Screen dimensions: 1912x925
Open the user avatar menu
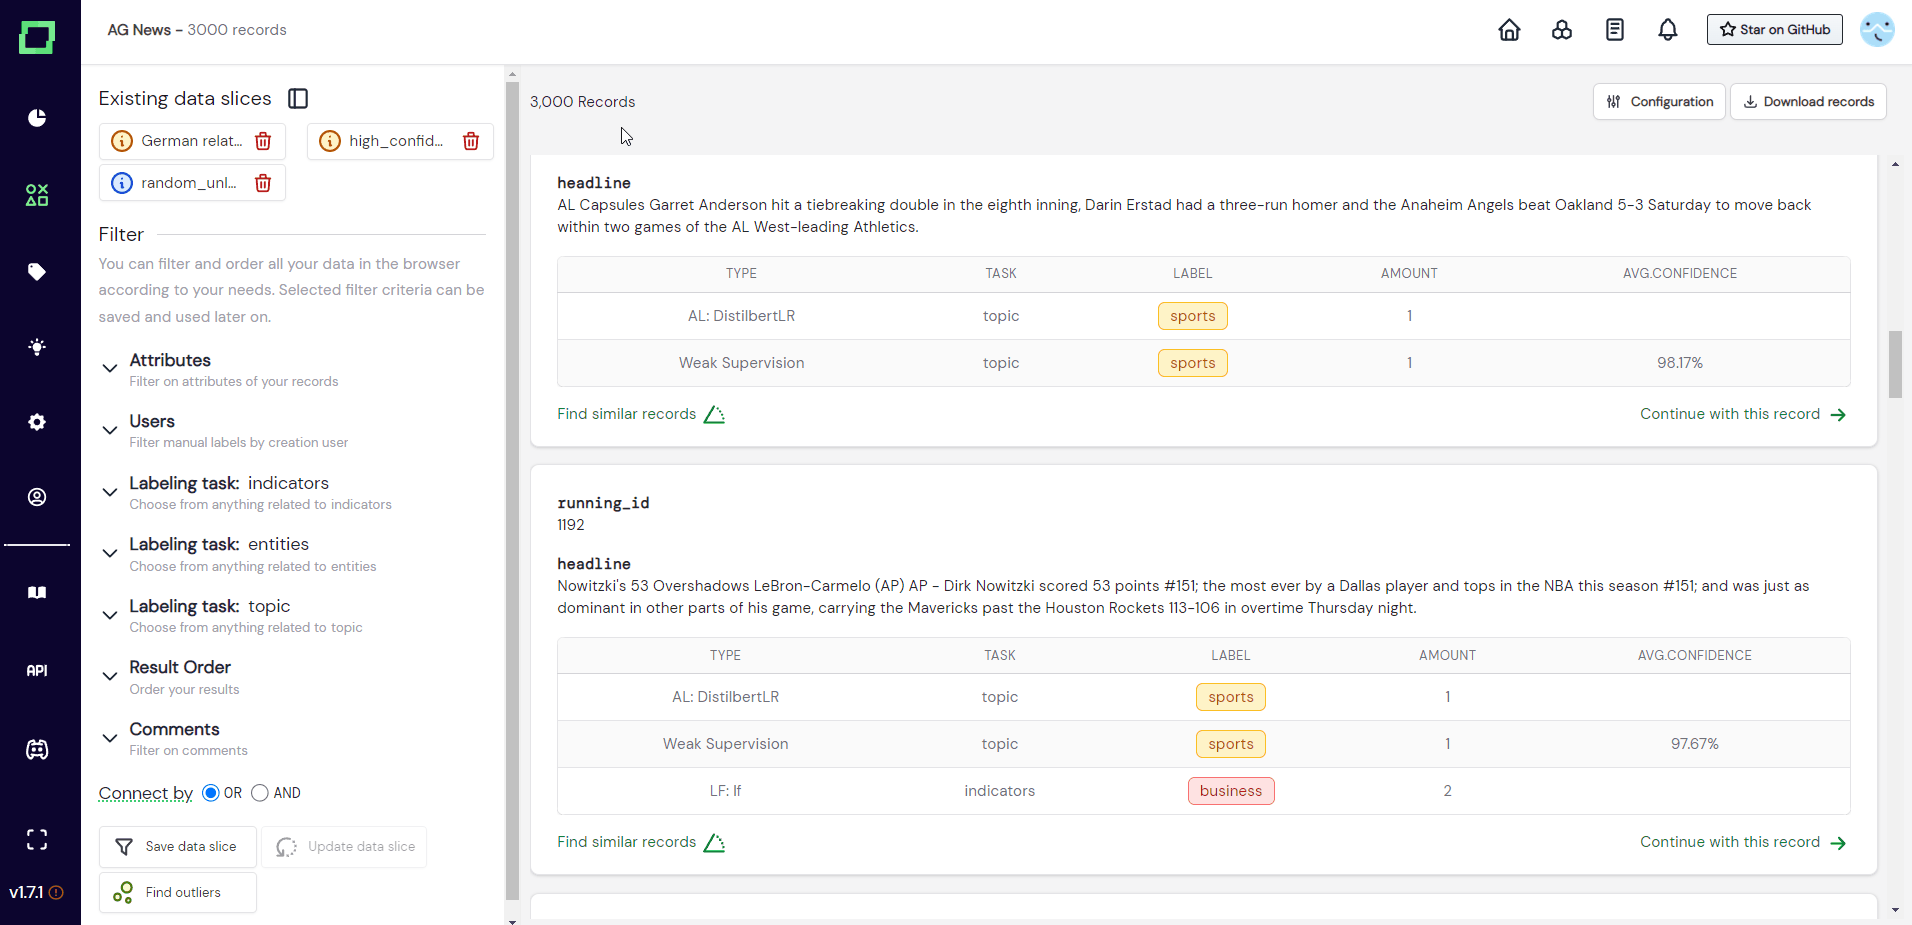point(1877,29)
